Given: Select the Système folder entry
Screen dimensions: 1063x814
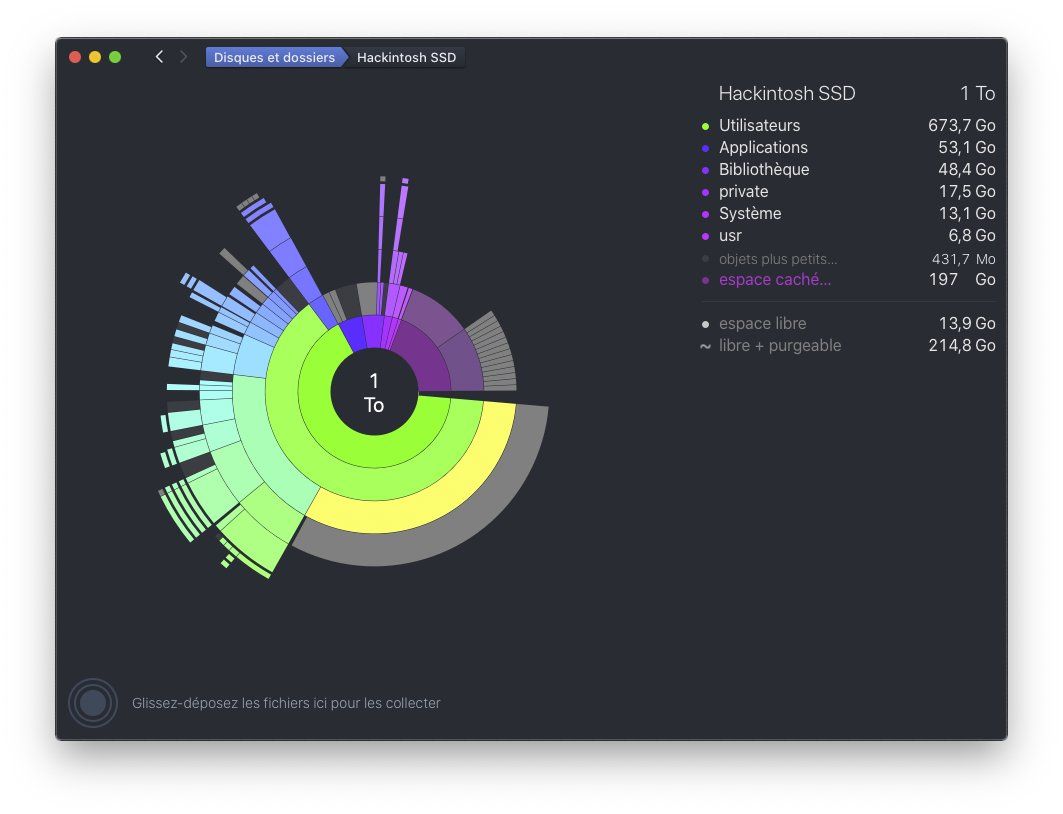Looking at the screenshot, I should pyautogui.click(x=749, y=214).
